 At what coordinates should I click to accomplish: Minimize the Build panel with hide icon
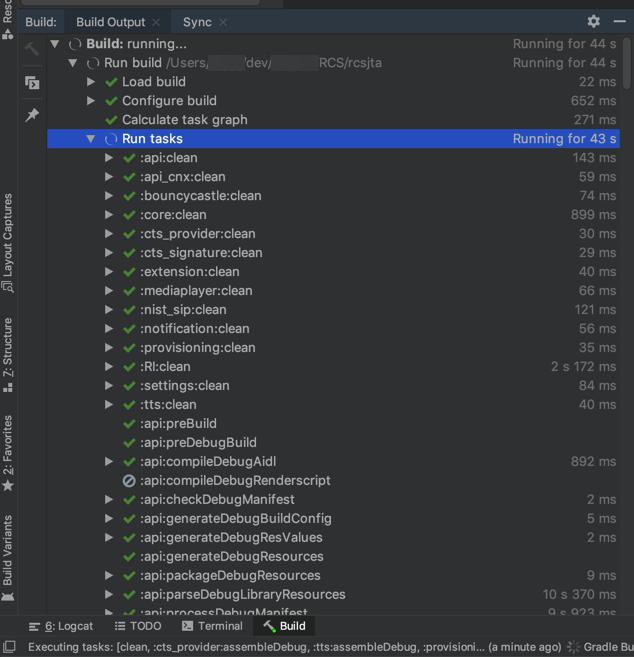619,21
